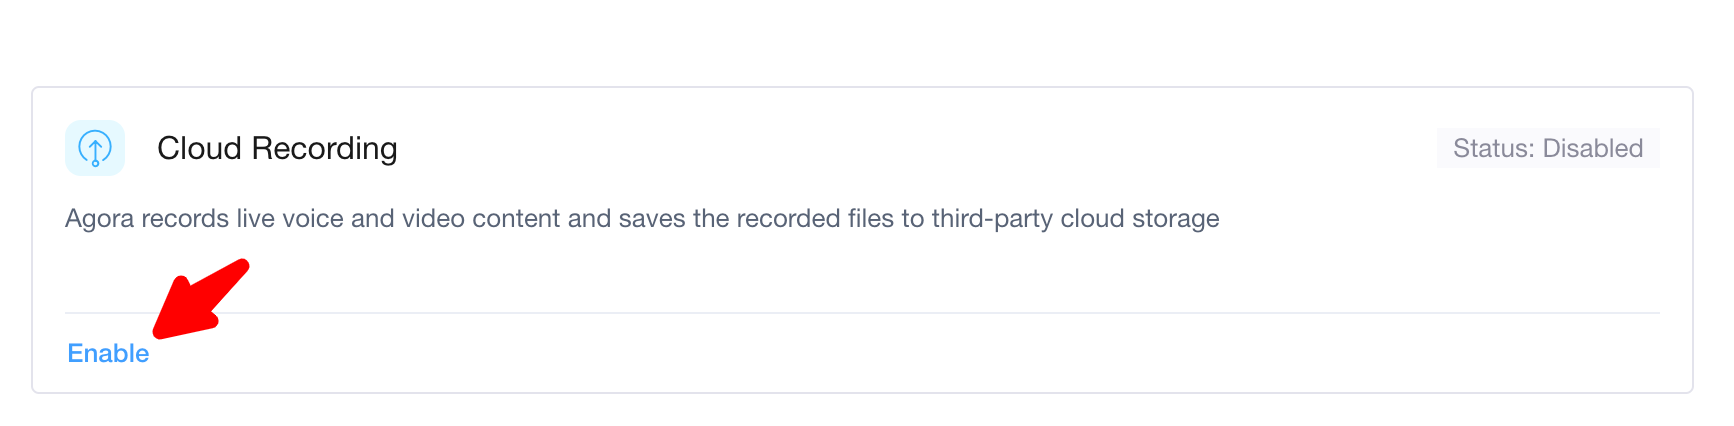1734x426 pixels.
Task: Enable Cloud Recording via the Enable link
Action: click(108, 353)
